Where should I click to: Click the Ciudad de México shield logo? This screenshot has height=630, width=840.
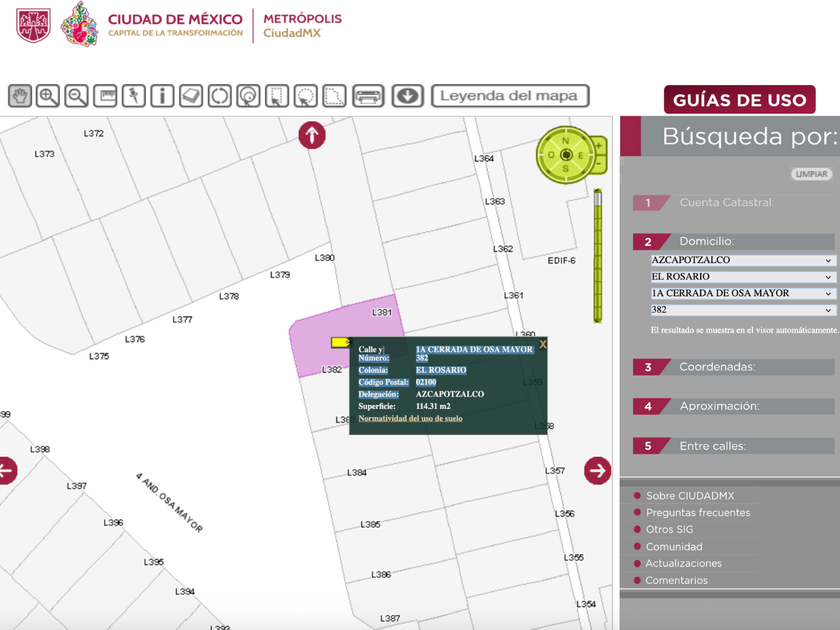pos(33,25)
